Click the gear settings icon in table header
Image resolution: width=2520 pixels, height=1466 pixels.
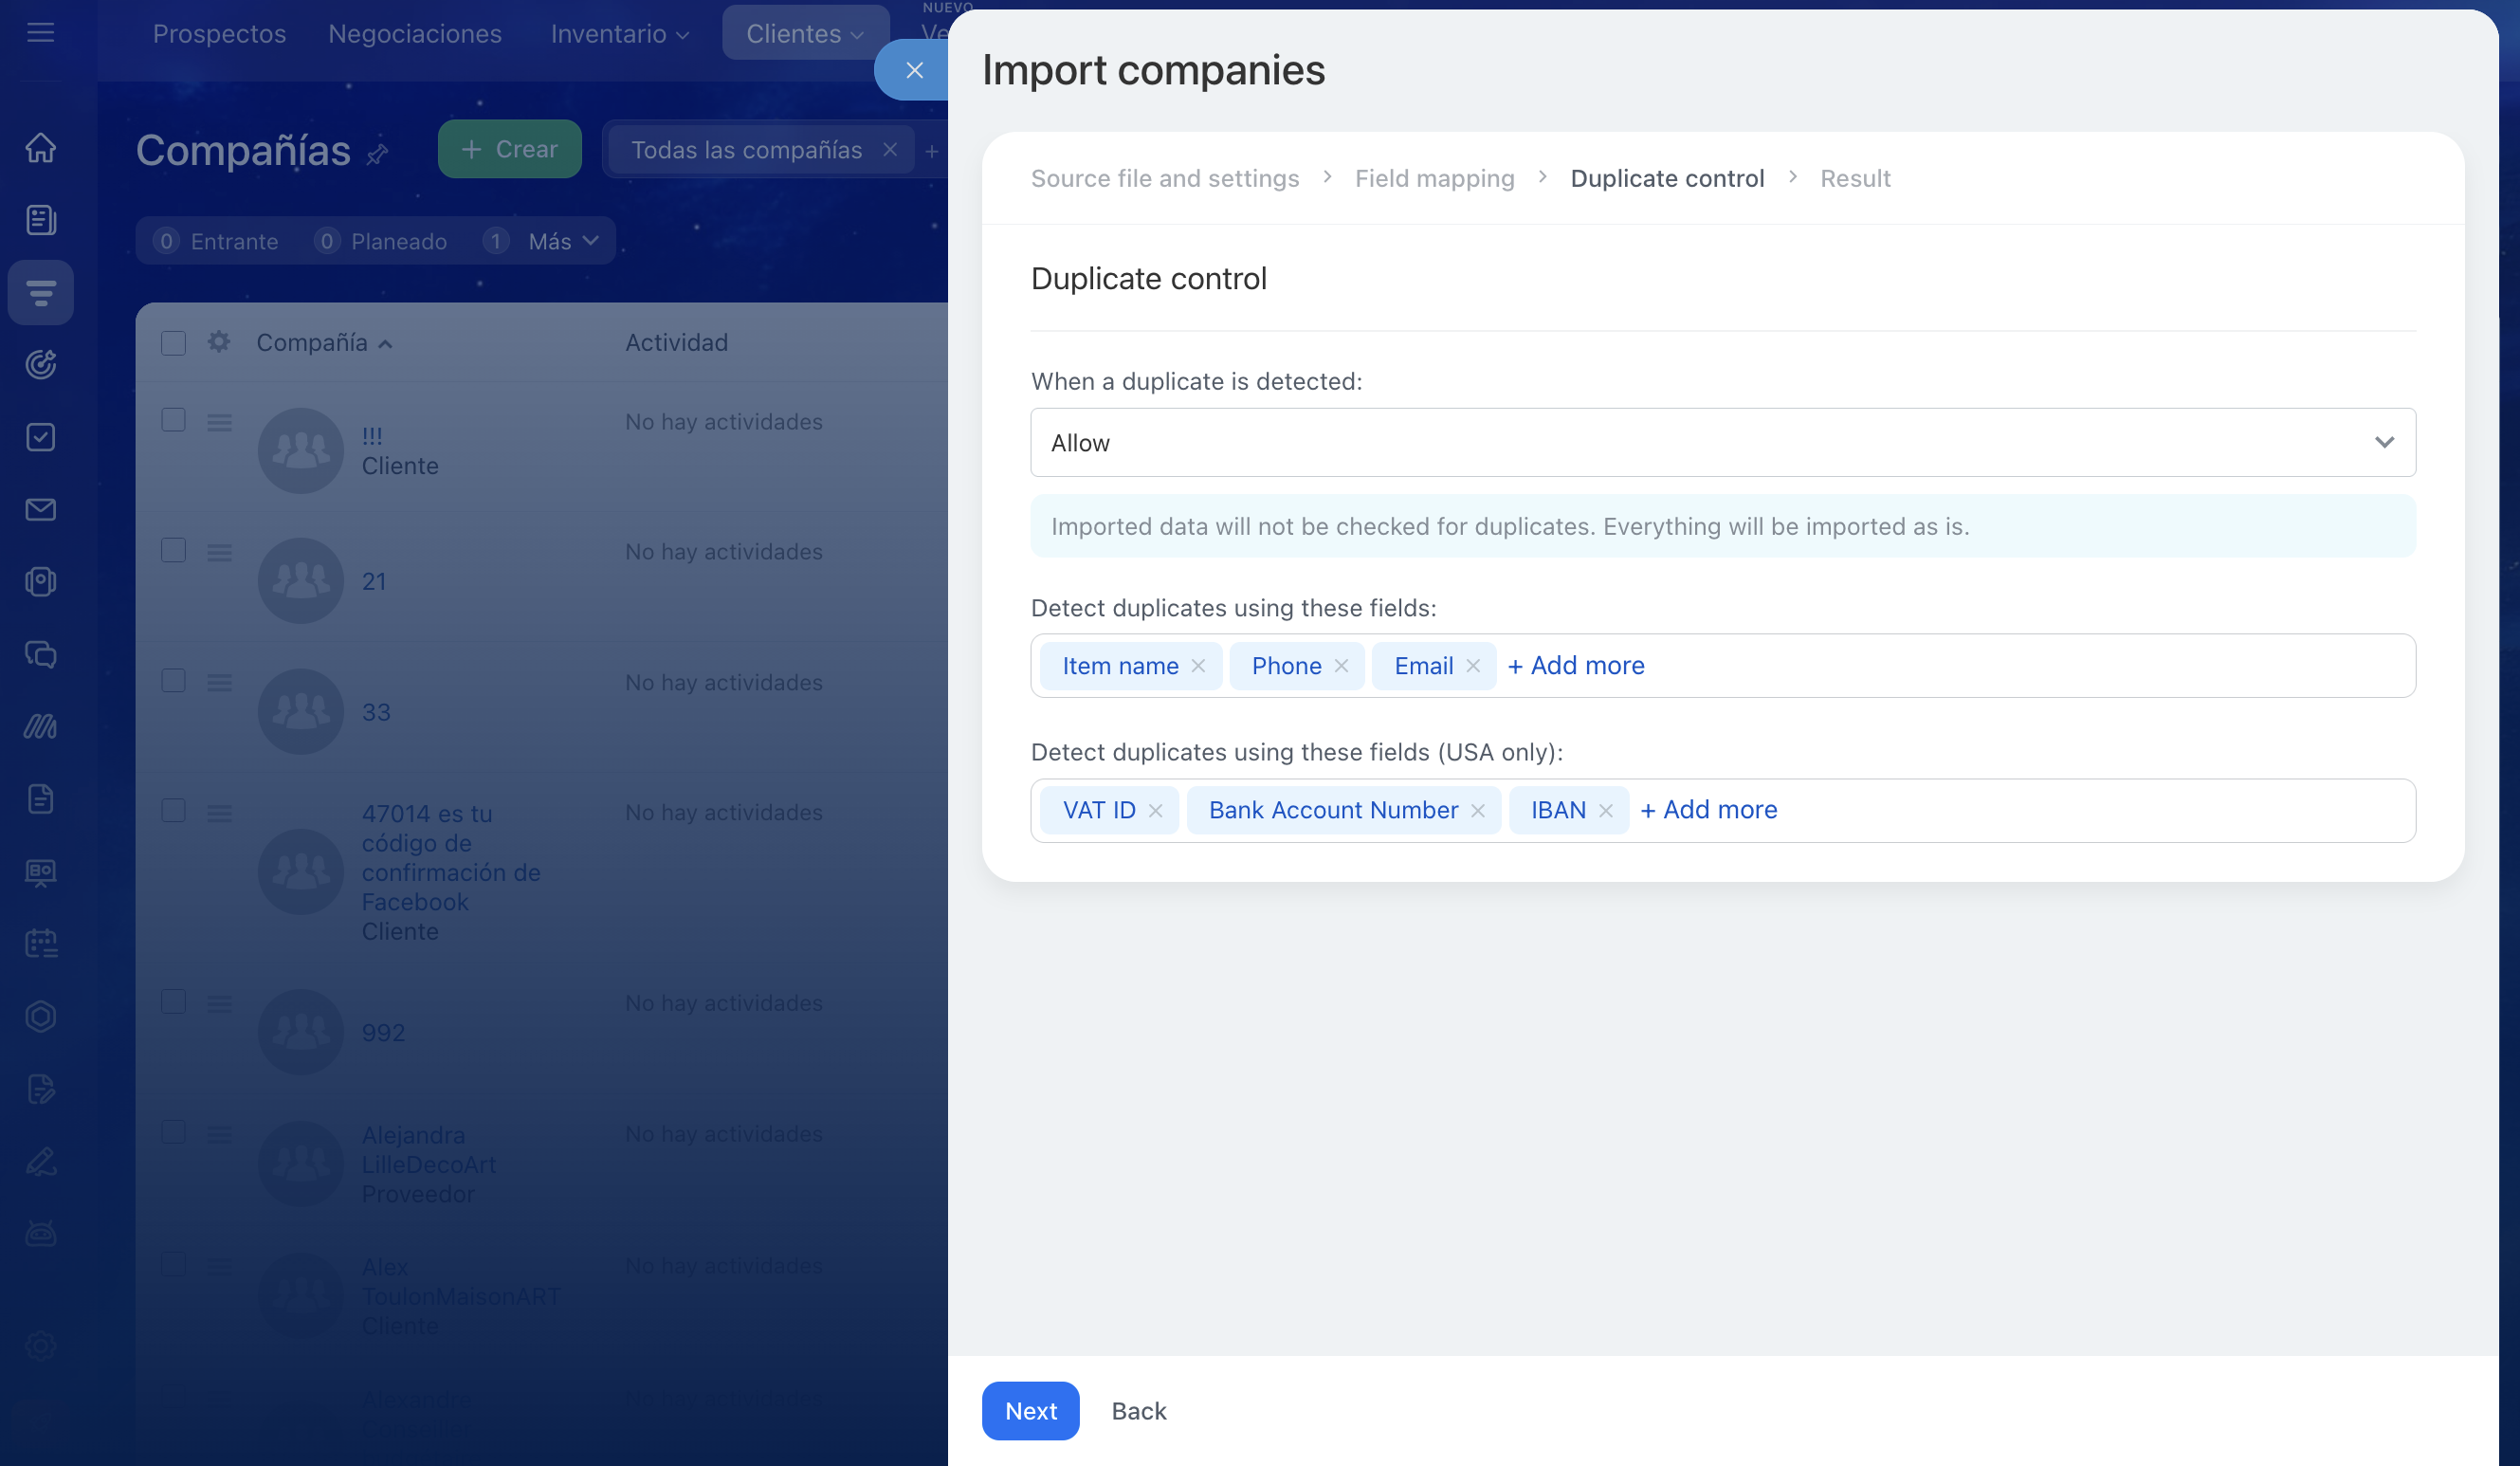(x=219, y=342)
